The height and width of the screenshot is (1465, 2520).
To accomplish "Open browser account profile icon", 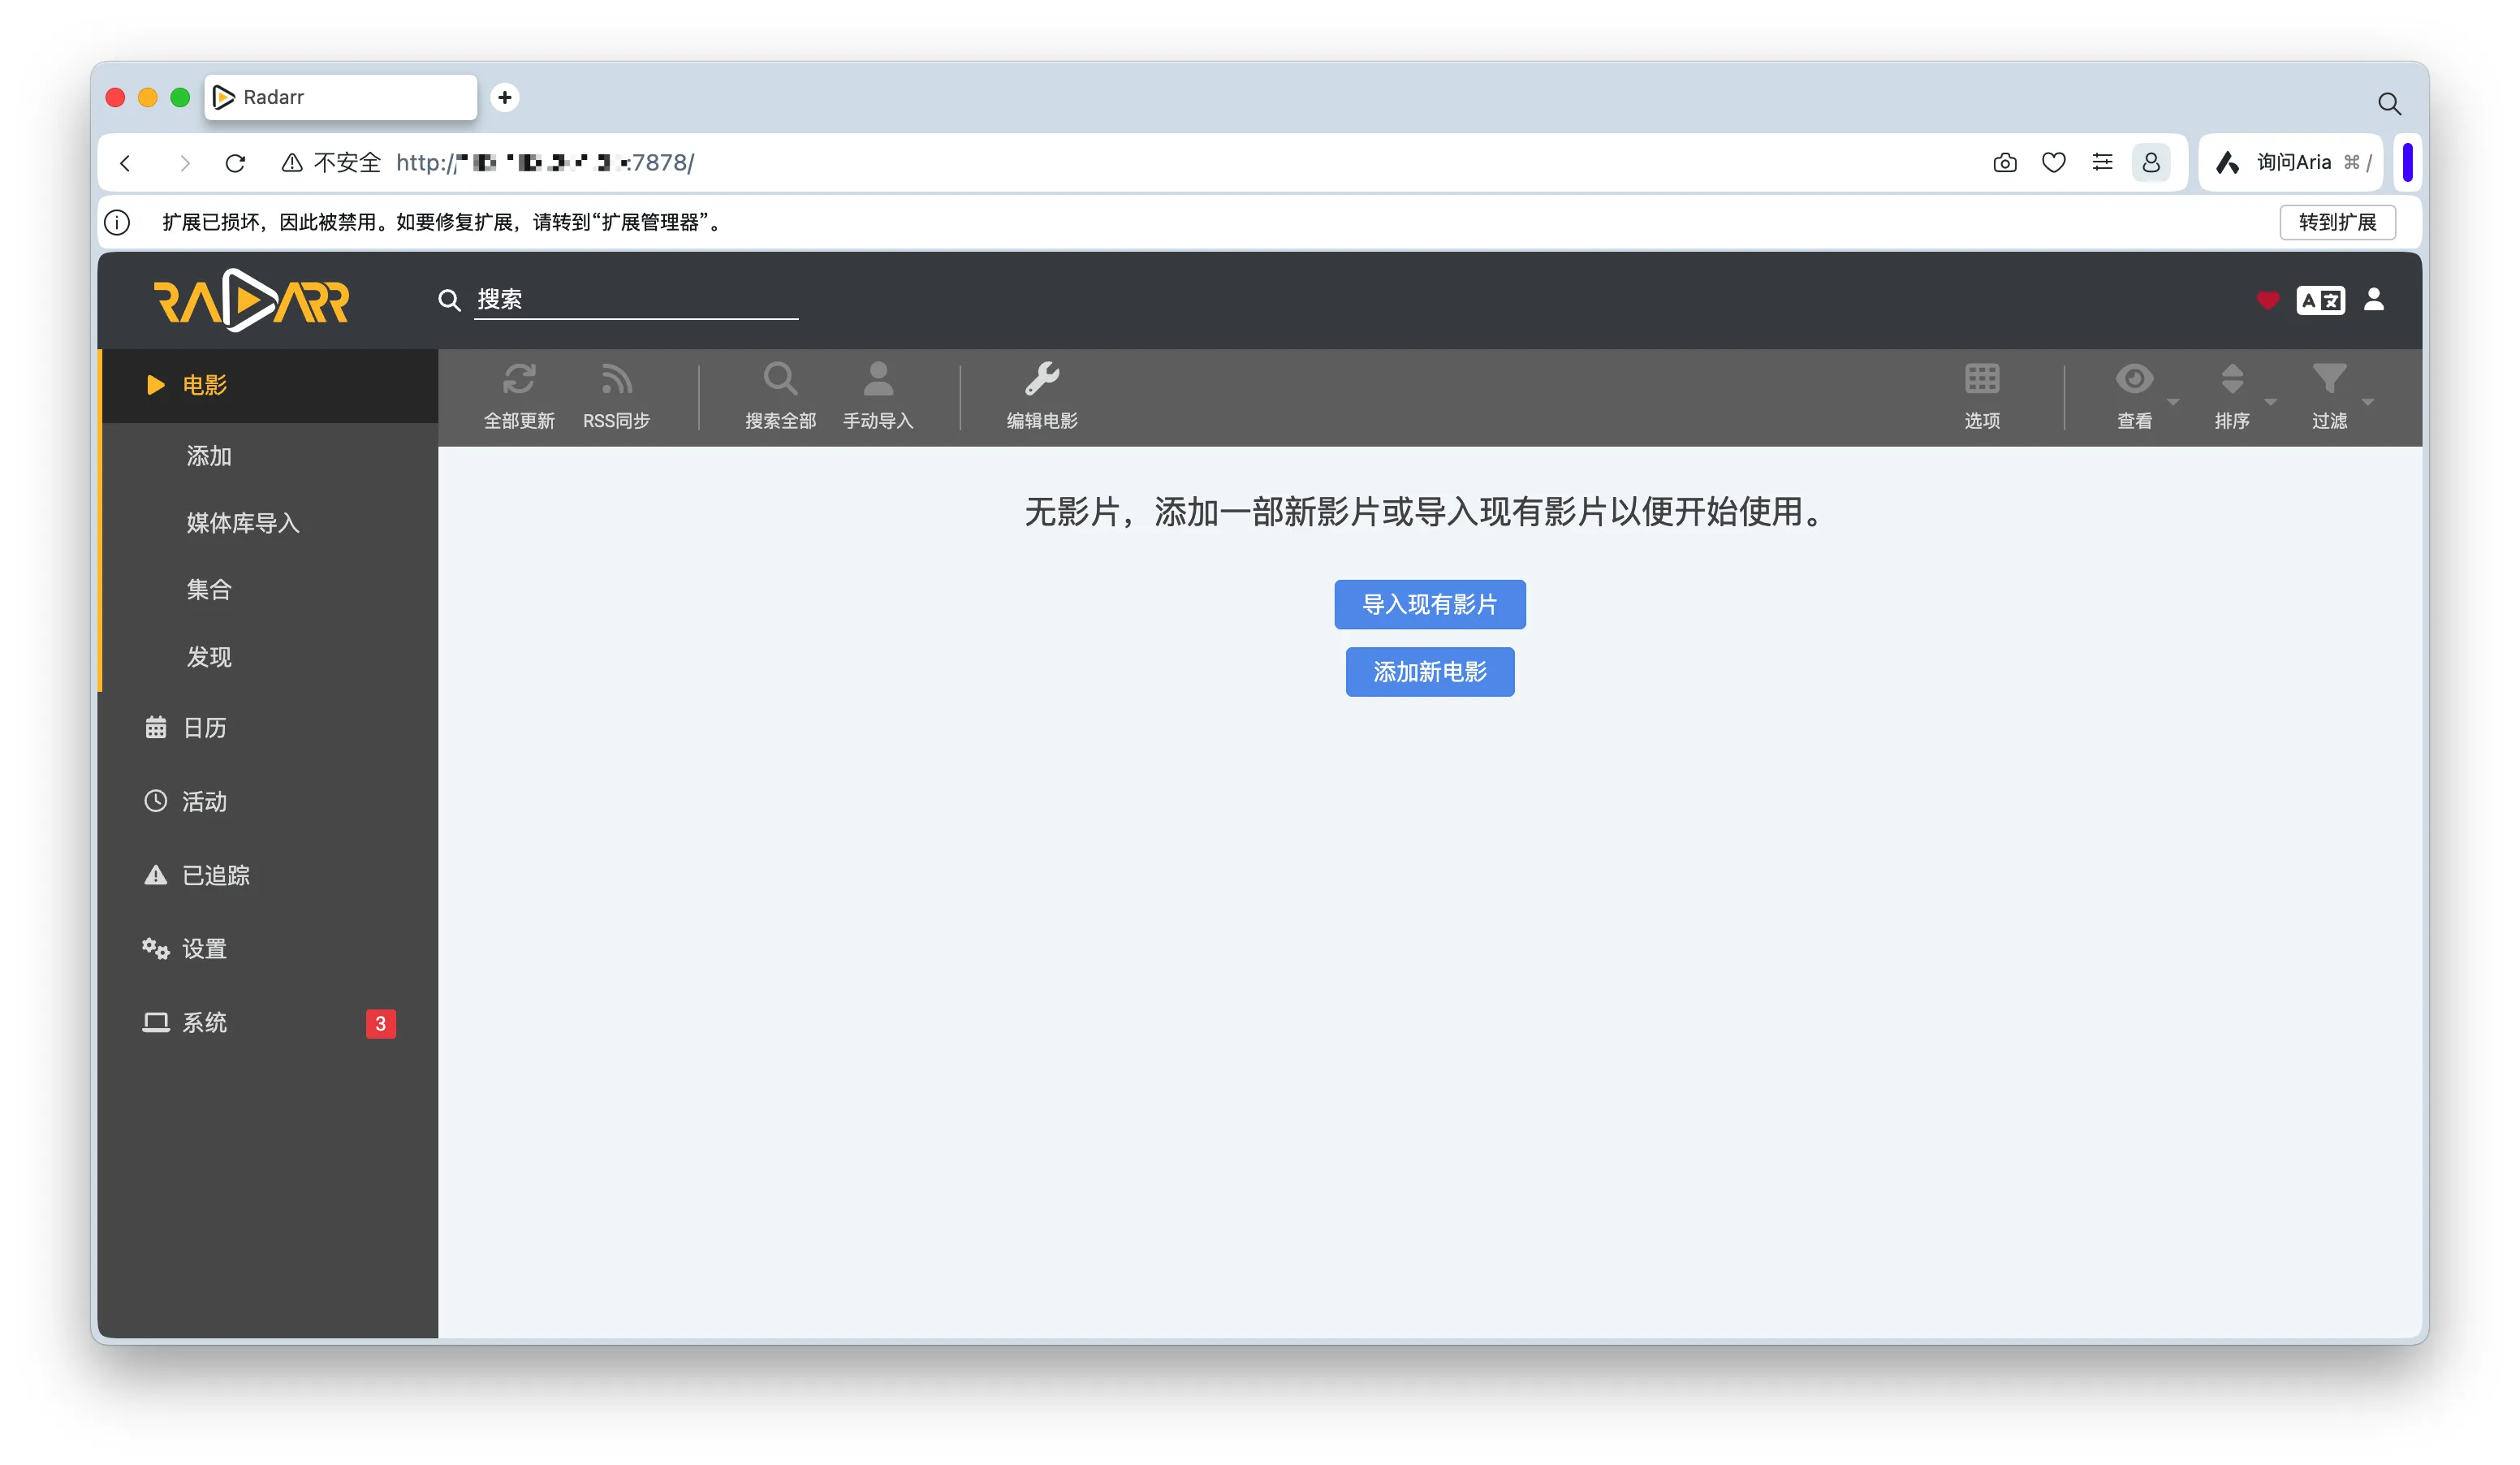I will (2151, 162).
